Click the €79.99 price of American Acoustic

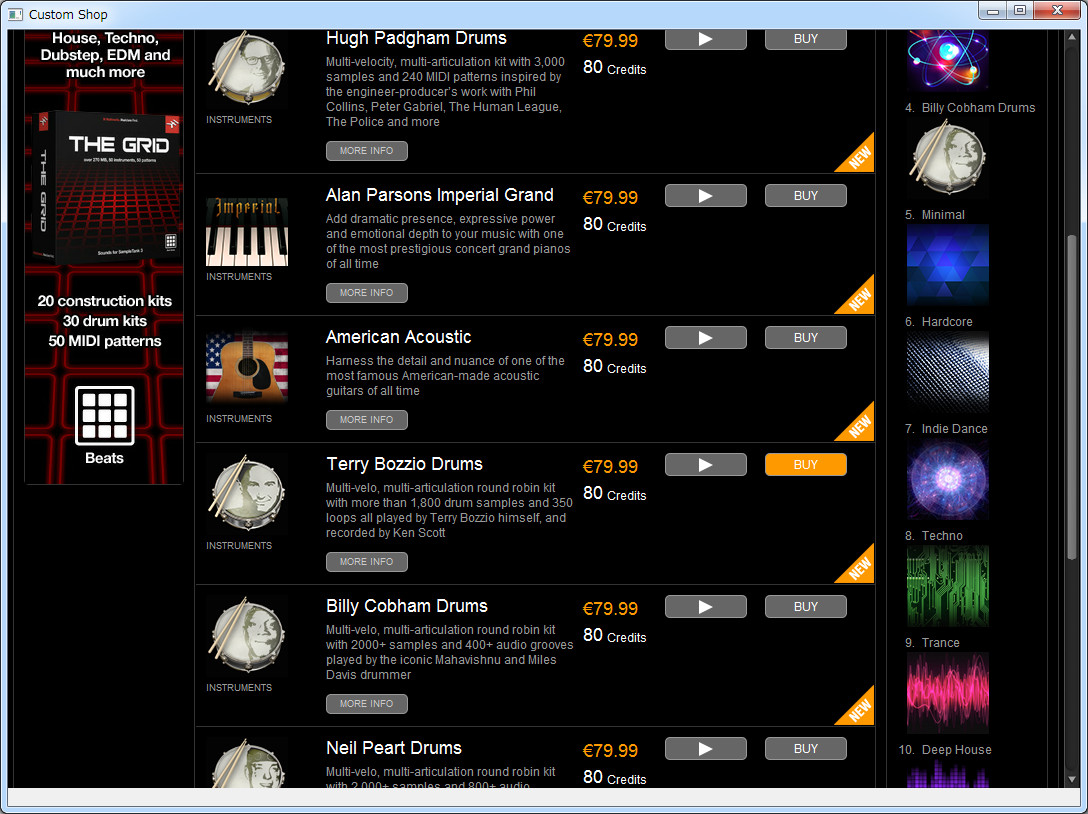coord(610,339)
